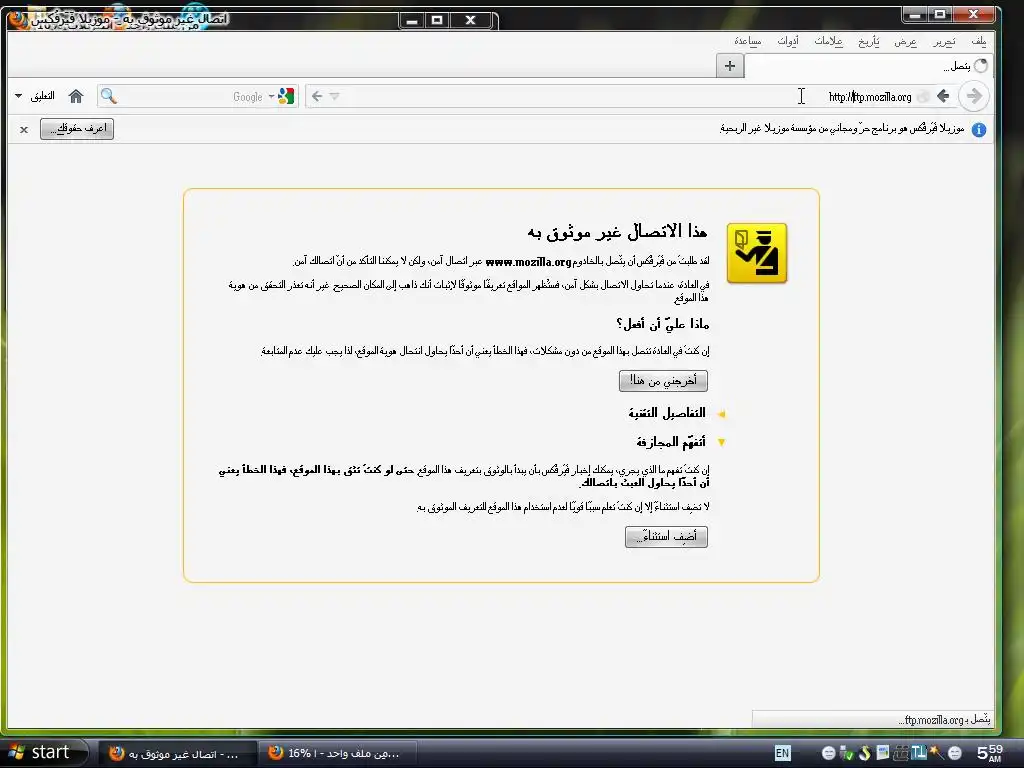The image size is (1024, 768).
Task: Click the أضف استثناء button
Action: 666,537
